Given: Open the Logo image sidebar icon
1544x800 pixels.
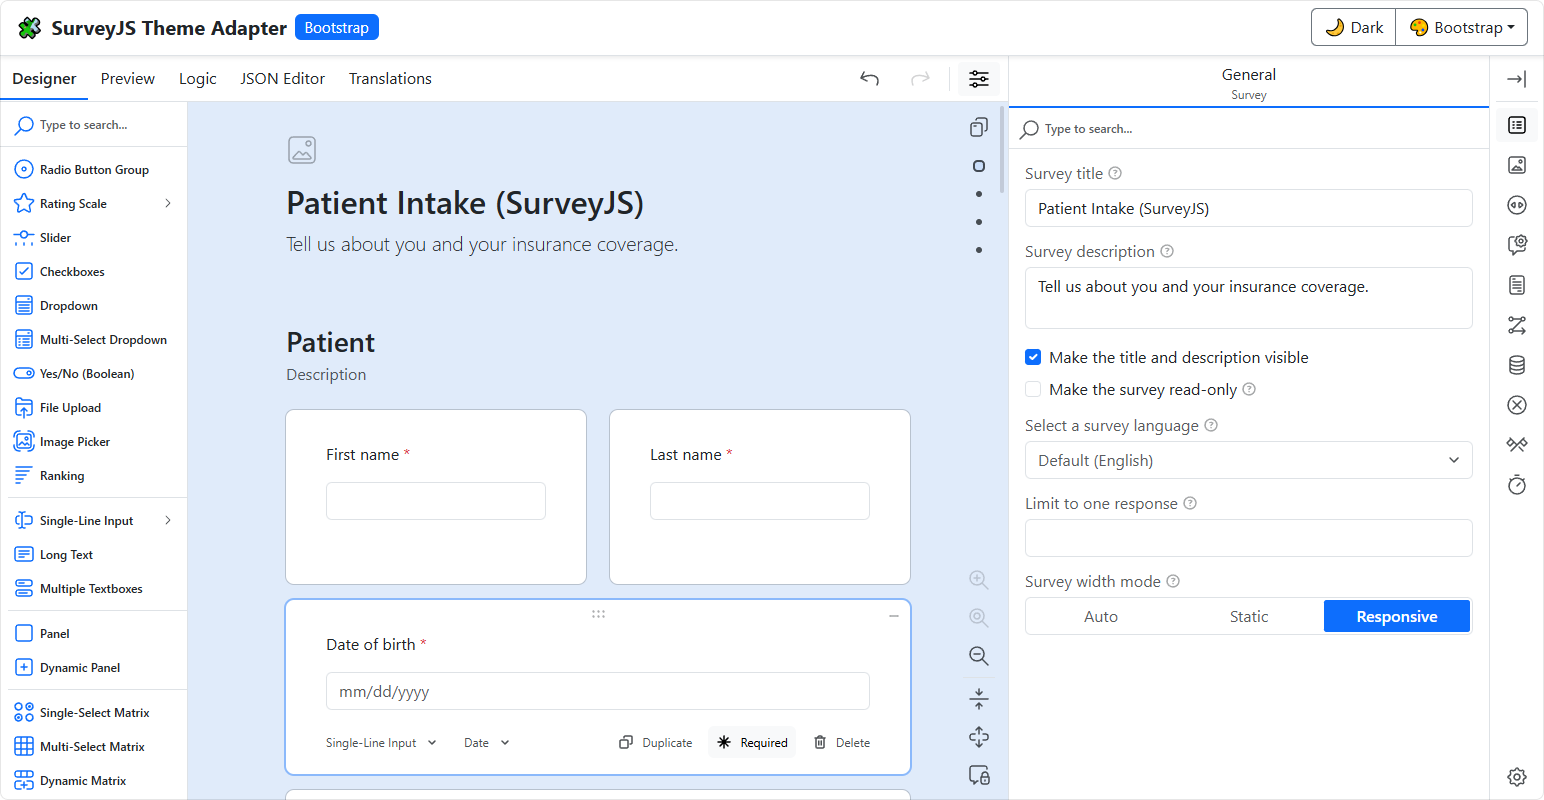Looking at the screenshot, I should coord(1517,165).
